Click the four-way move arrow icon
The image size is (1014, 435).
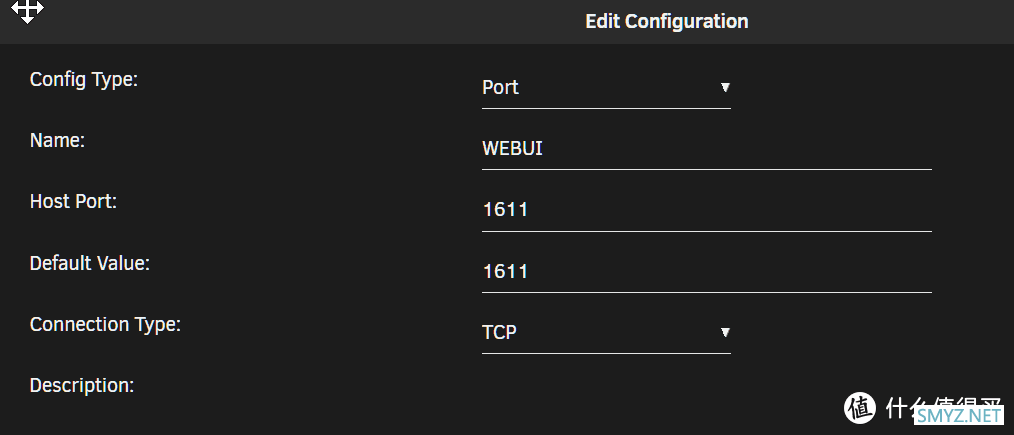(x=27, y=10)
